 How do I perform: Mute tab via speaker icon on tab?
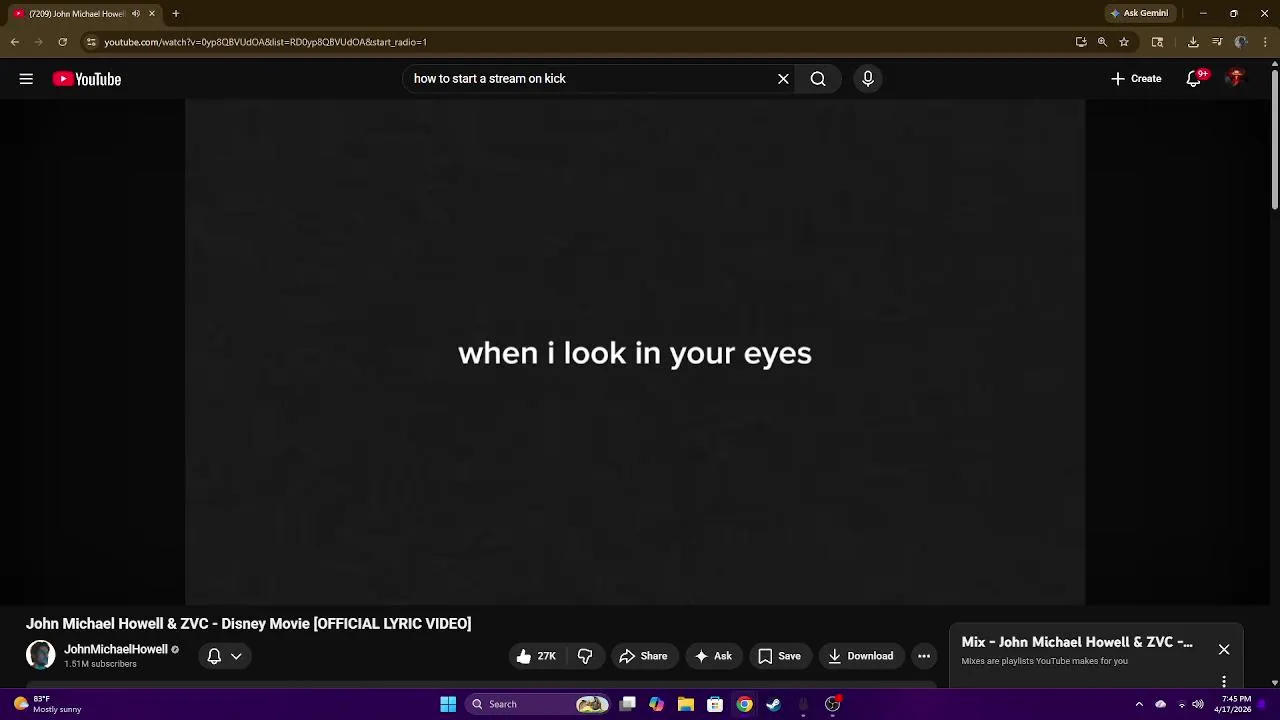point(136,14)
